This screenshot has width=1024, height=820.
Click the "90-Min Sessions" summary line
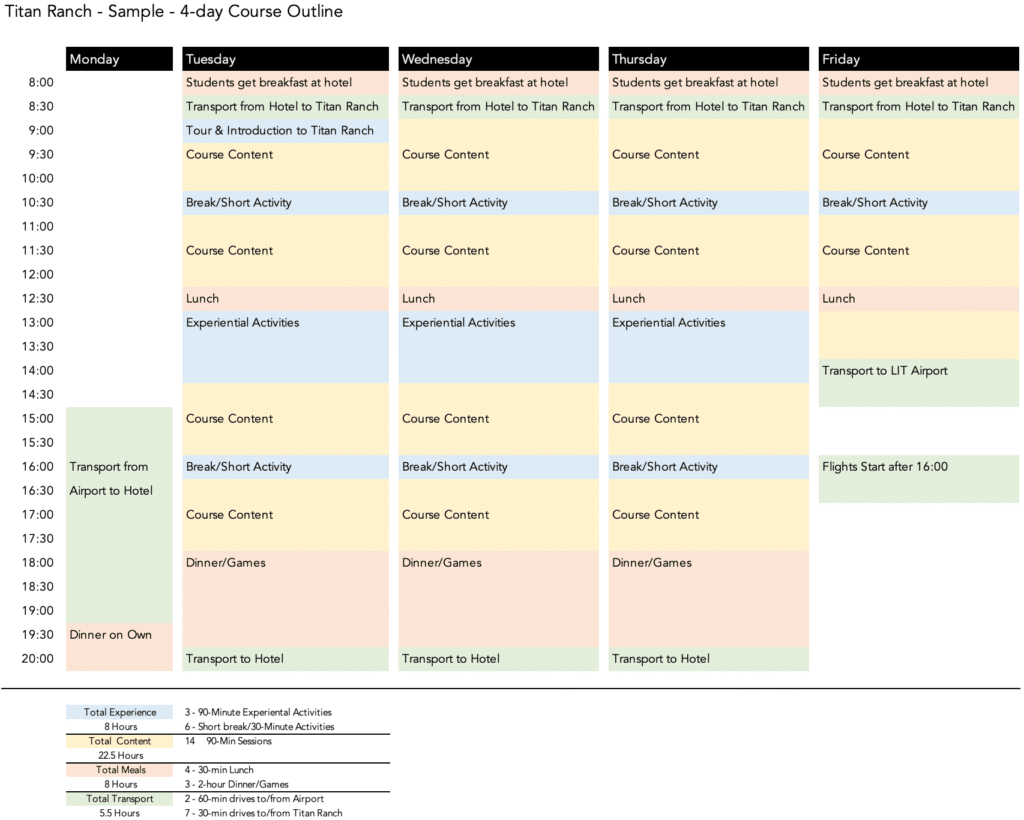(239, 741)
